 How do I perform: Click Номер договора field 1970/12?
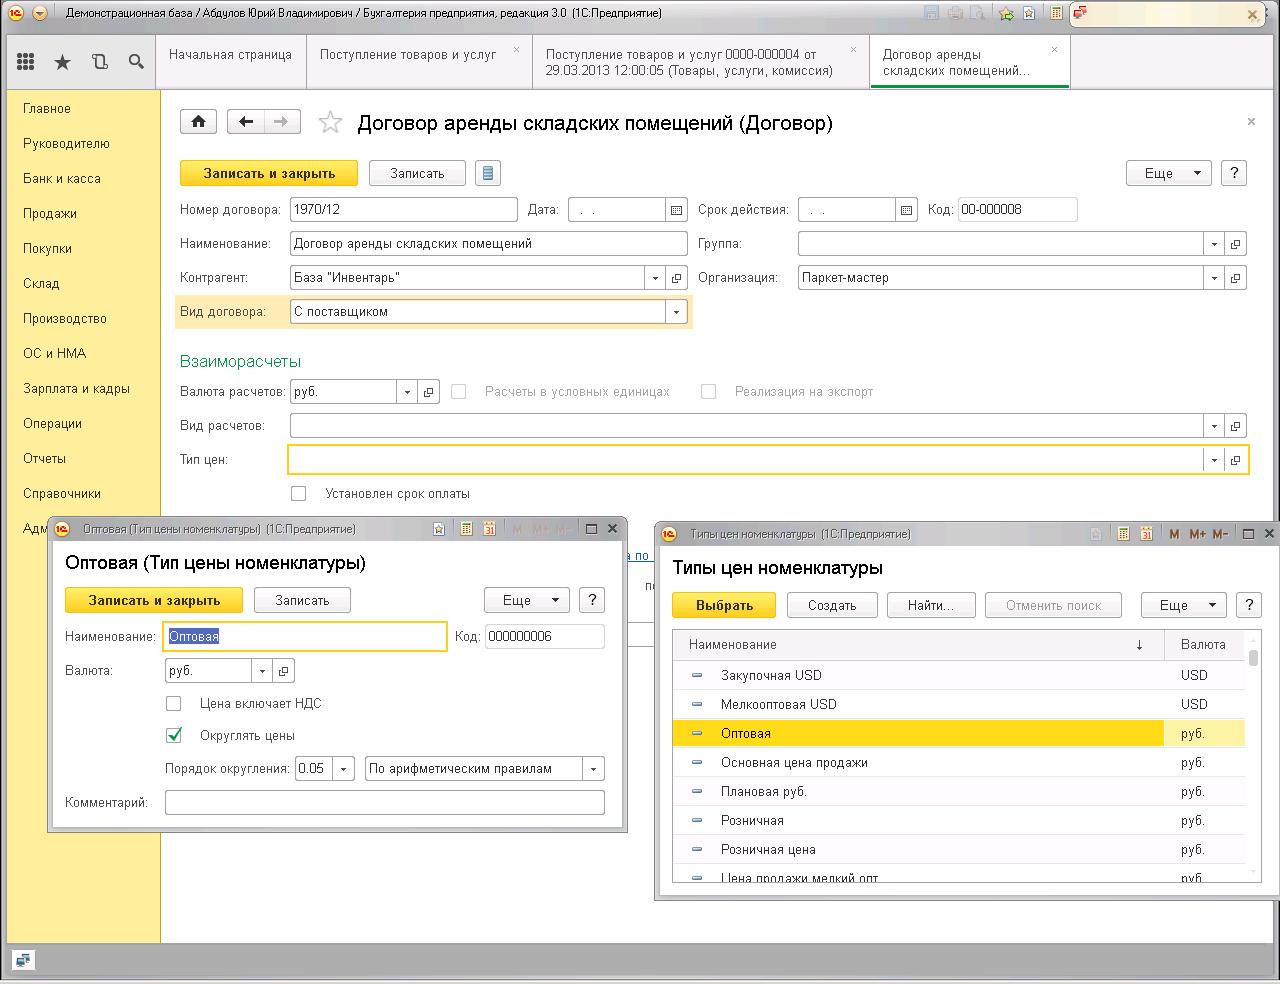tap(403, 210)
